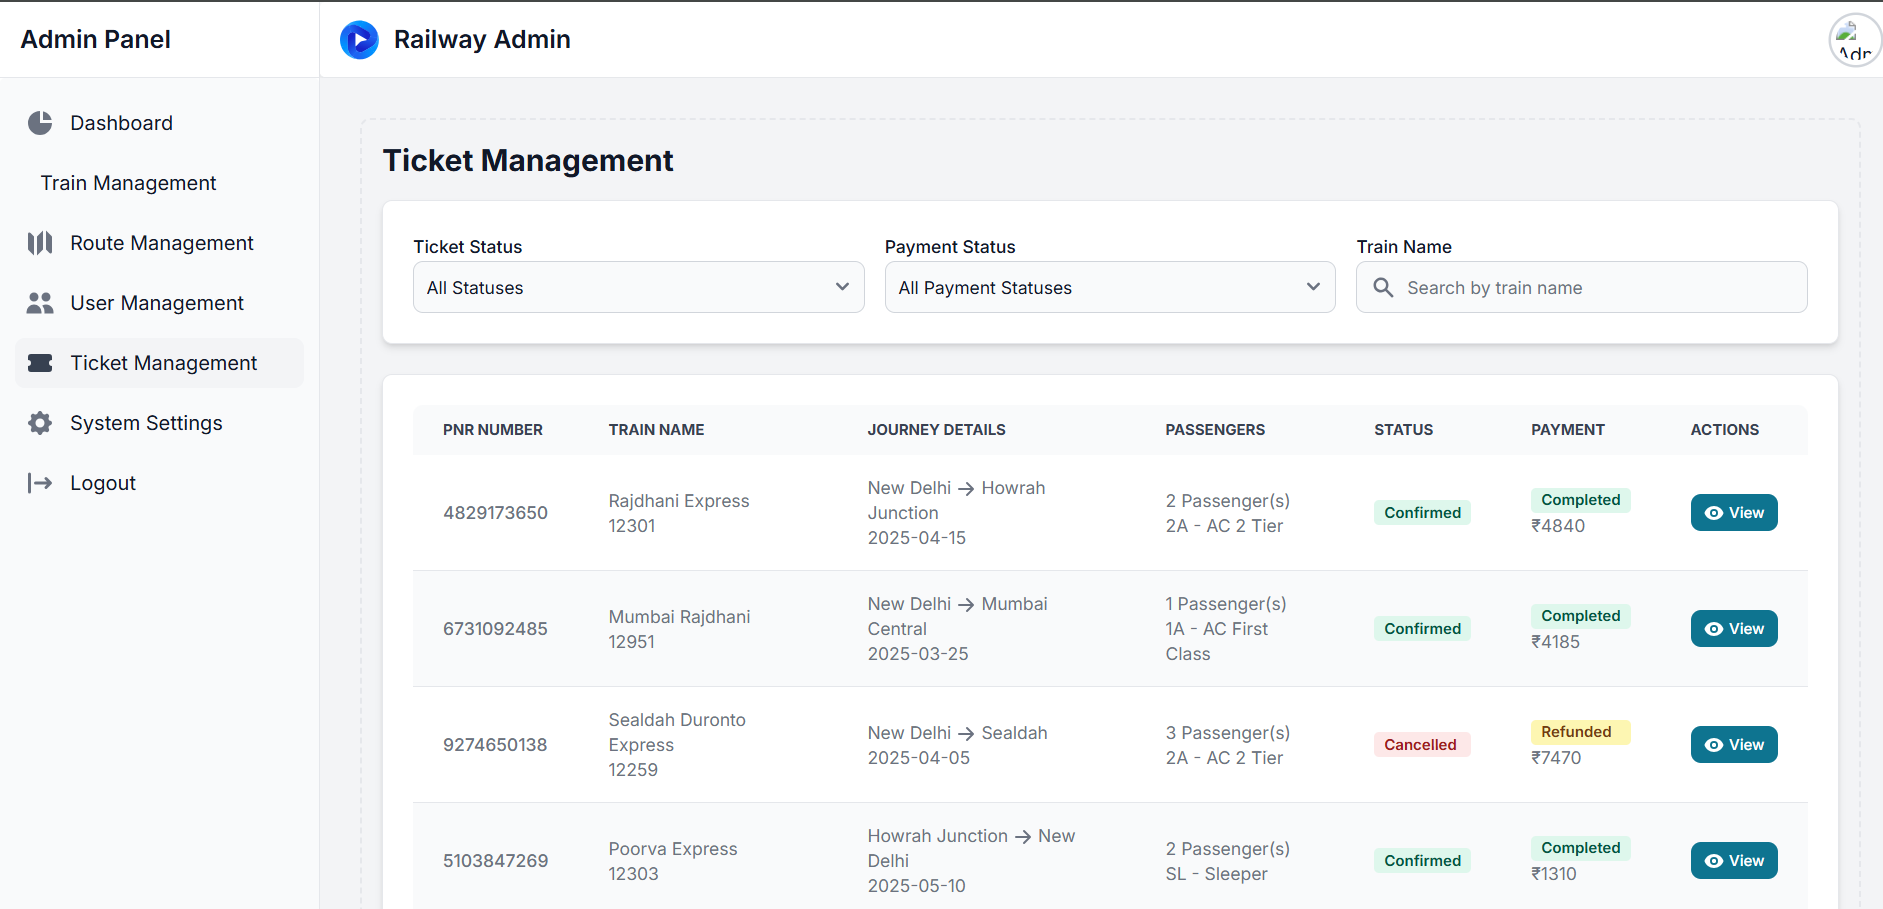Click the System Settings gear icon

coord(40,423)
